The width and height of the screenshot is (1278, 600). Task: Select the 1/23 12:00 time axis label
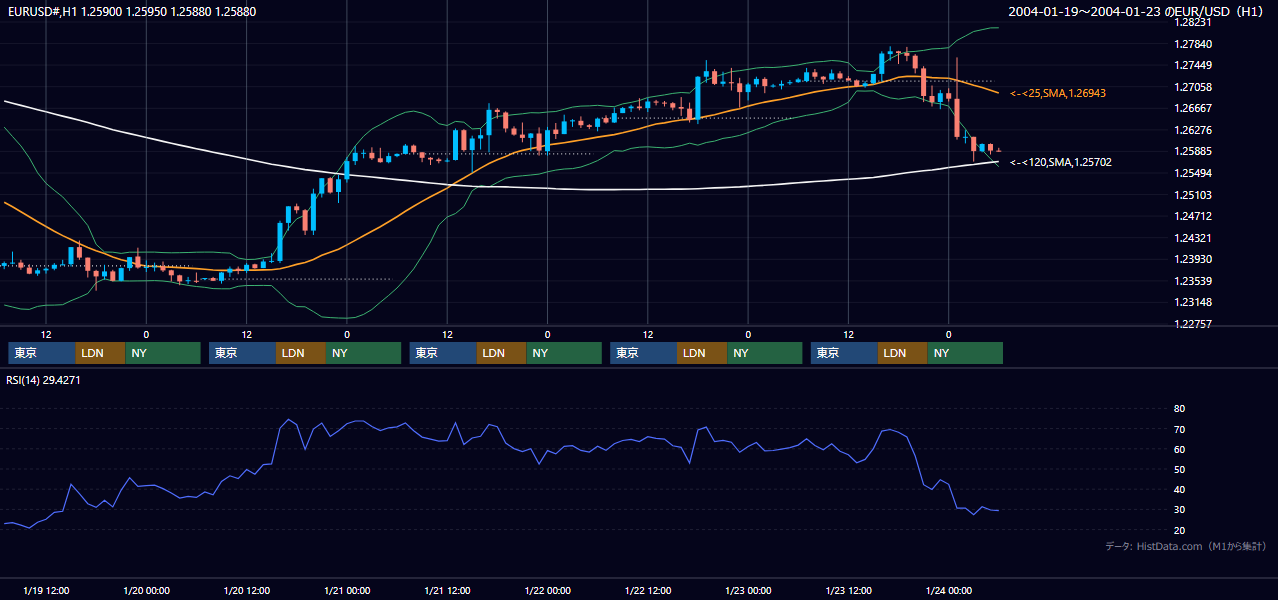[x=848, y=590]
